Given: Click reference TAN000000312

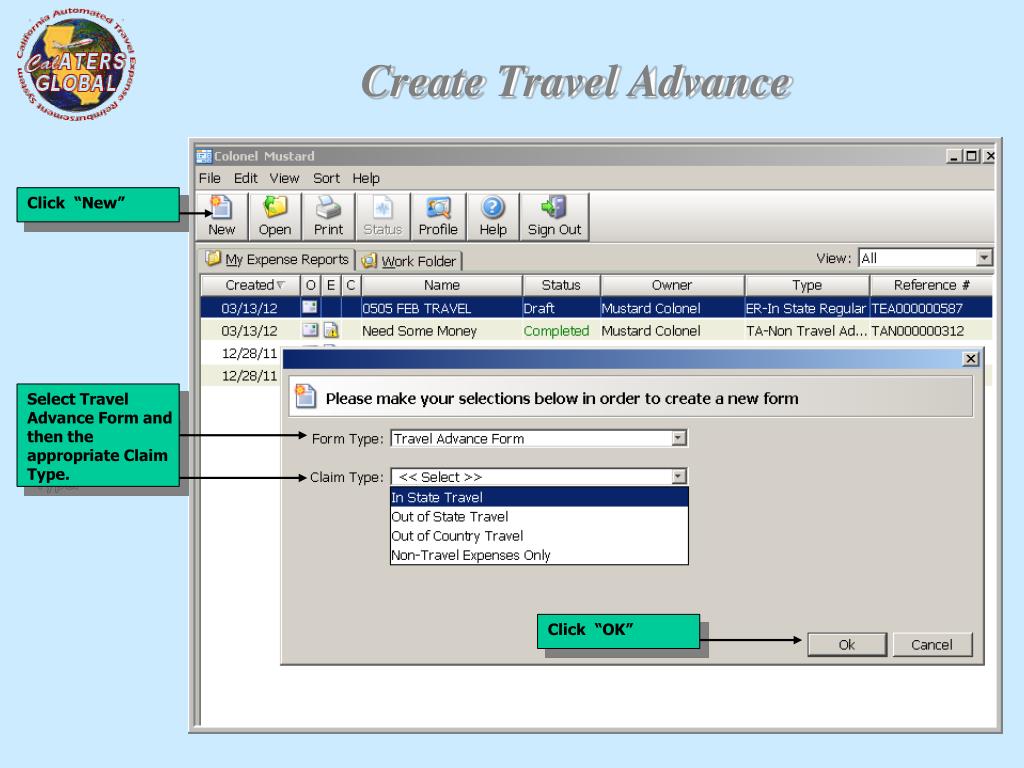Looking at the screenshot, I should (918, 331).
